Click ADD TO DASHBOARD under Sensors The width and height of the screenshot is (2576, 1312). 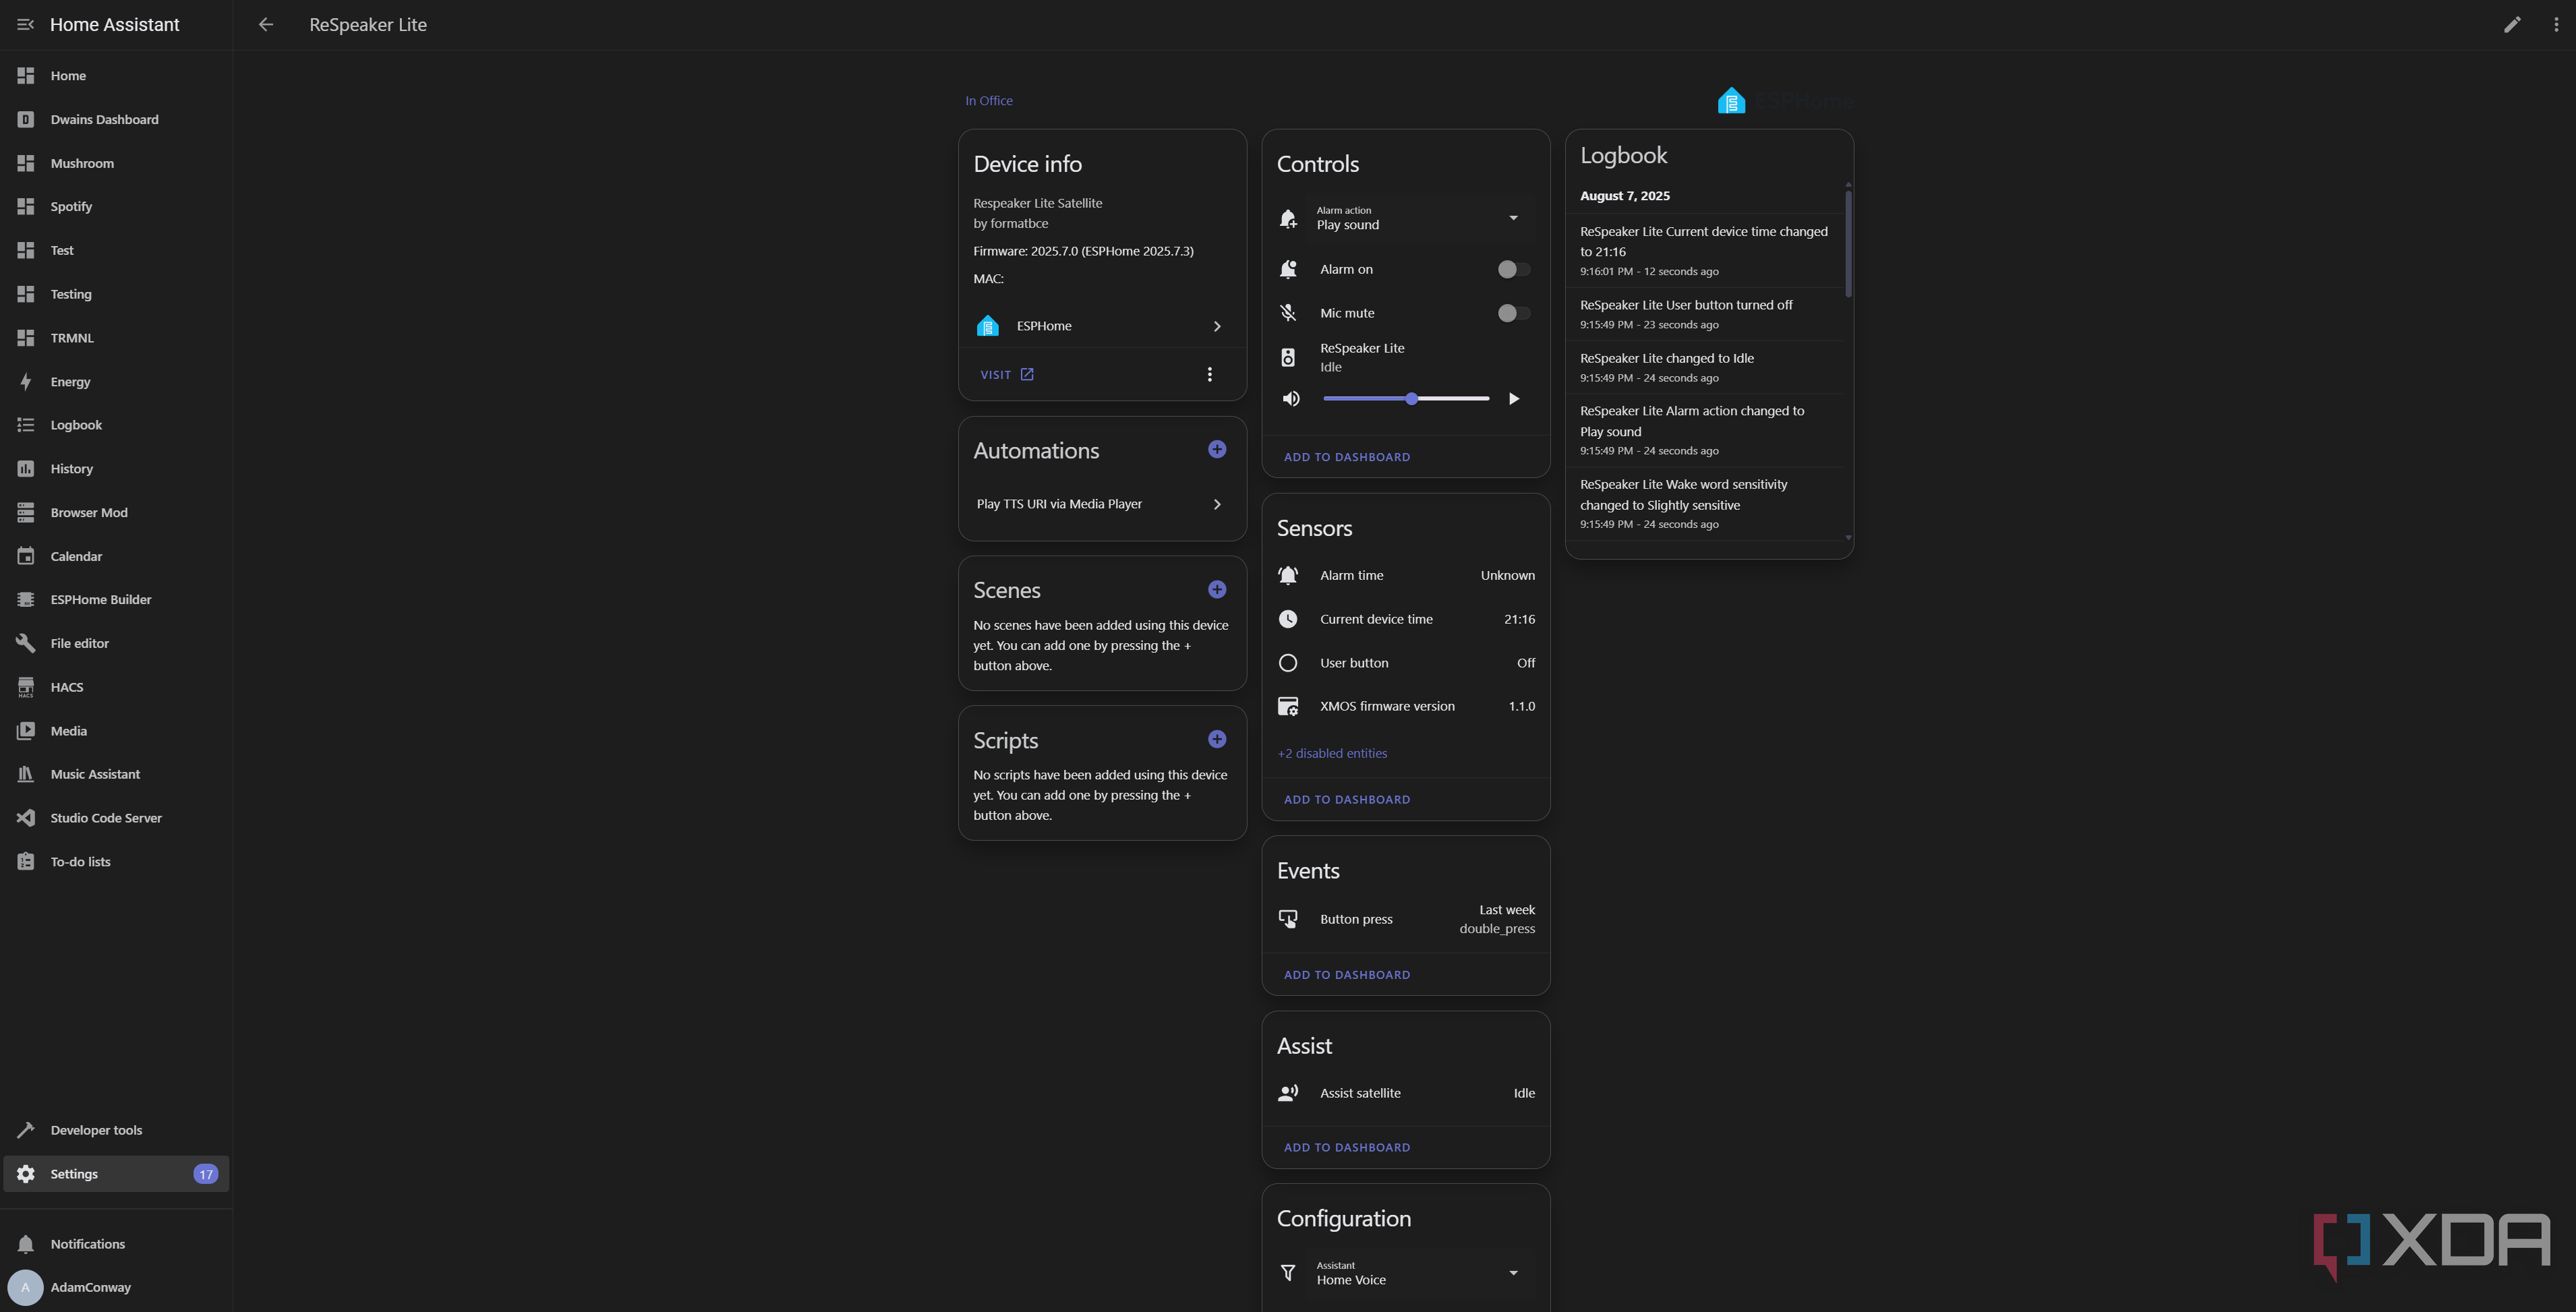coord(1347,799)
